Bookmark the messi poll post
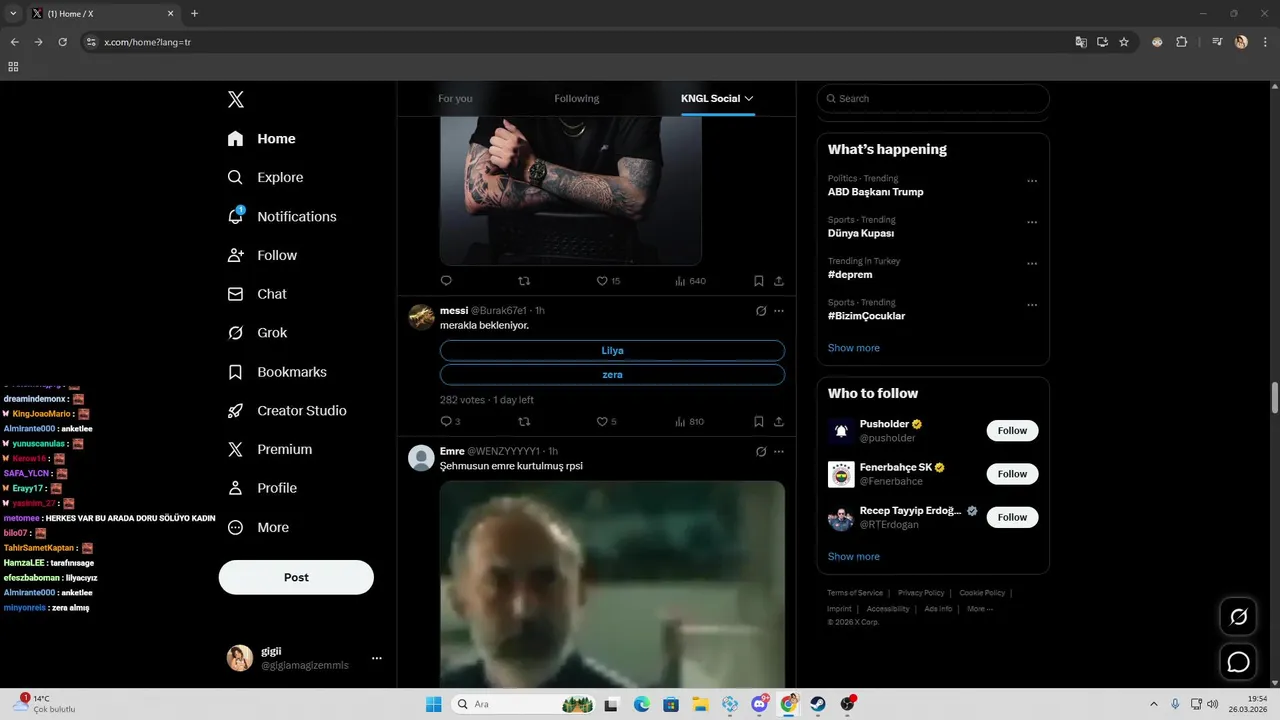Image resolution: width=1280 pixels, height=720 pixels. tap(759, 422)
